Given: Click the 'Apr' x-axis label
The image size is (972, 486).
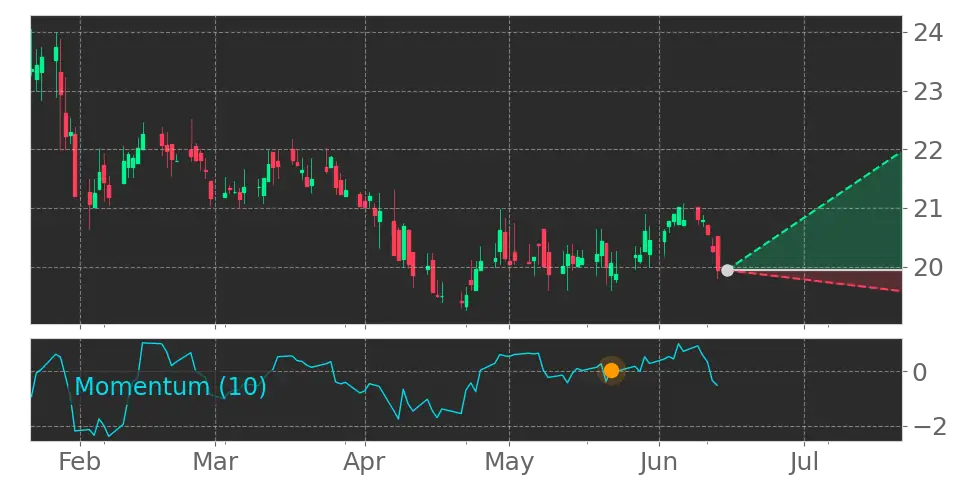Looking at the screenshot, I should 365,462.
